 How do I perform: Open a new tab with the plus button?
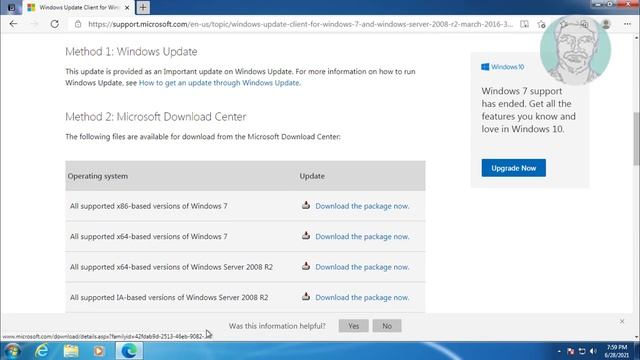143,7
